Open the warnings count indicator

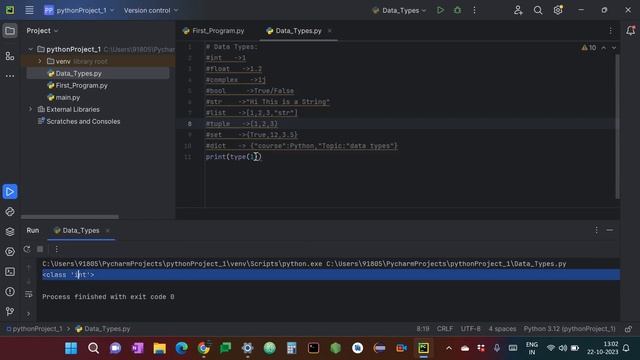589,48
